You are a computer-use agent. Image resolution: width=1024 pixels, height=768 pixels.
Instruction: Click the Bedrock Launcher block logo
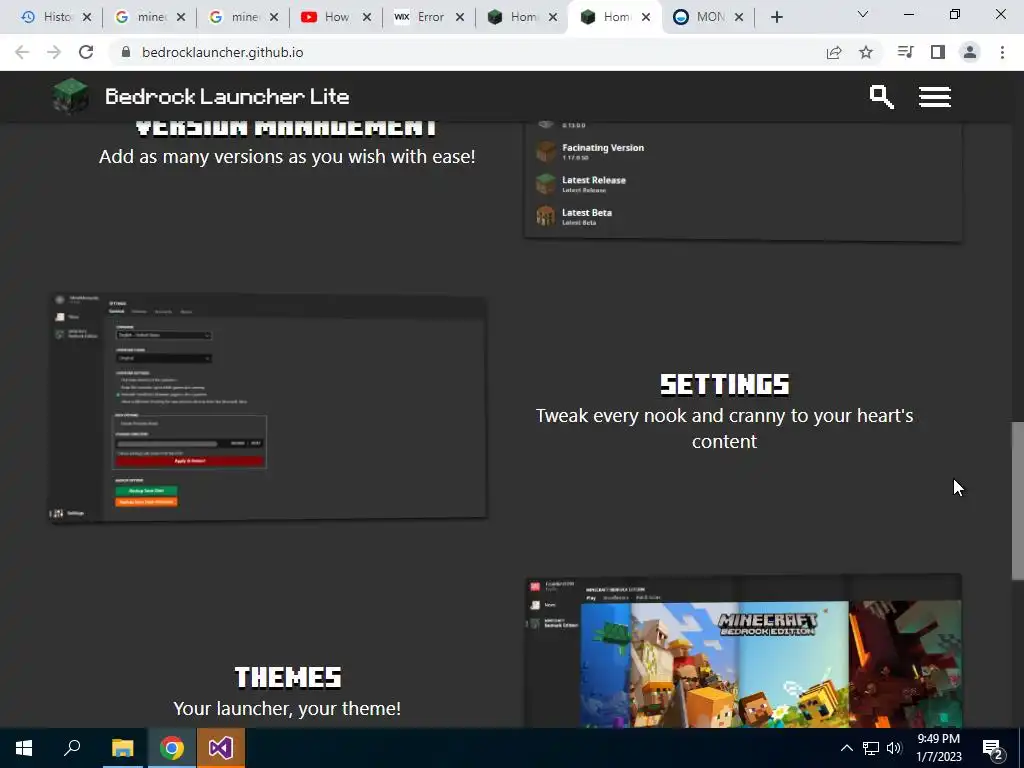[71, 96]
